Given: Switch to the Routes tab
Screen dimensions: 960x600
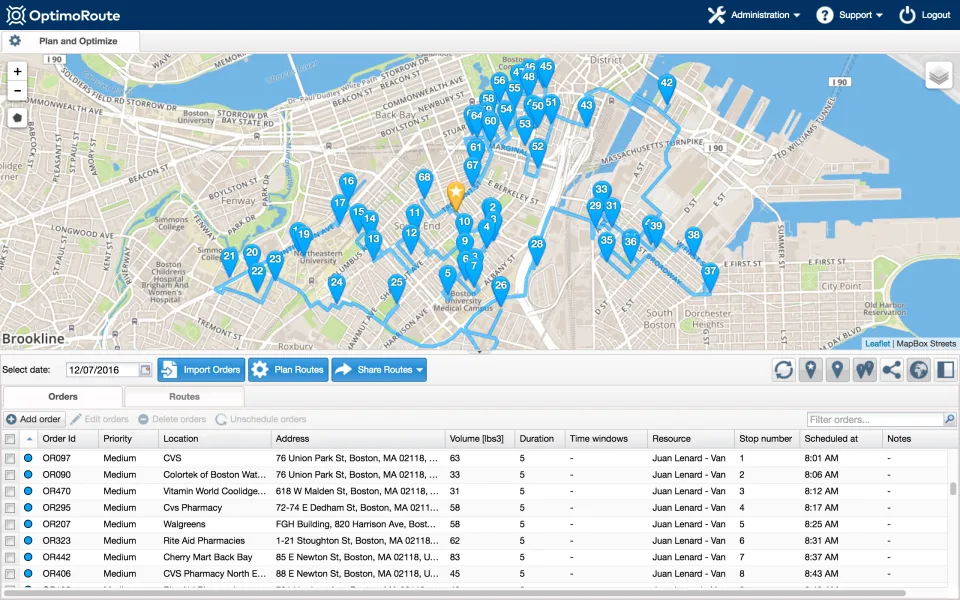Looking at the screenshot, I should click(184, 397).
